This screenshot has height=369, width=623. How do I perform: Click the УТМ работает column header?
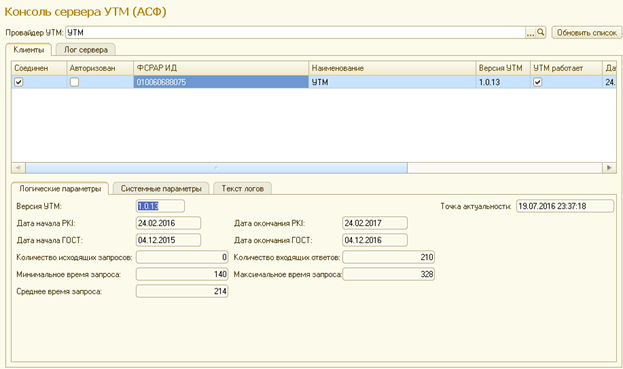click(566, 68)
